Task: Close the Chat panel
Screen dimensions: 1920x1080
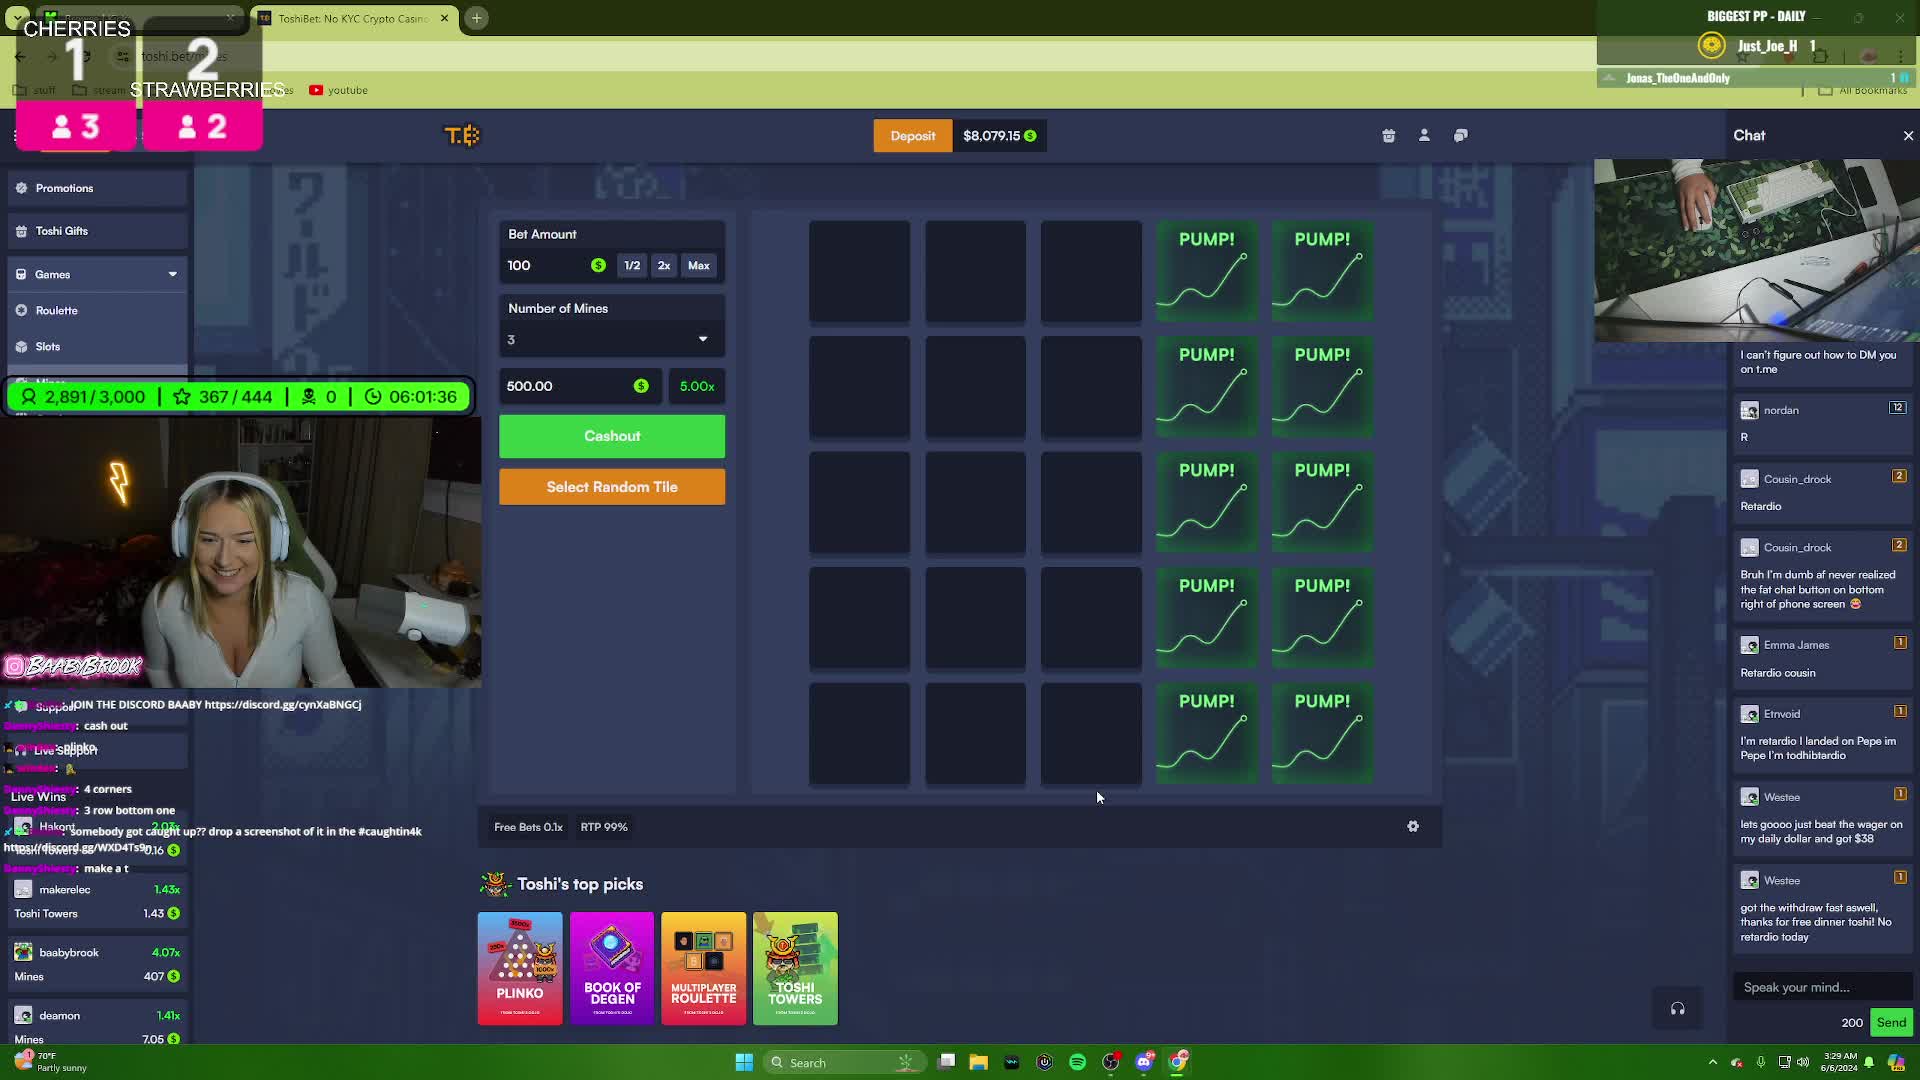Action: point(1908,136)
